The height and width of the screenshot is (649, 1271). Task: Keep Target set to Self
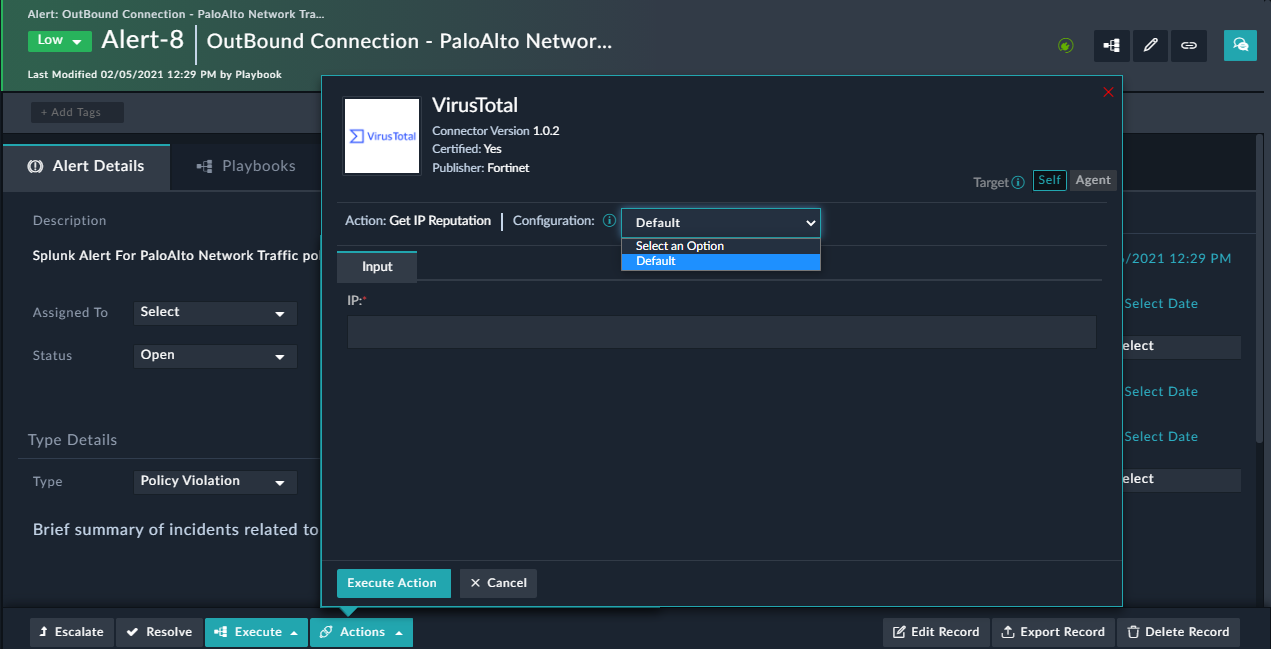1049,180
